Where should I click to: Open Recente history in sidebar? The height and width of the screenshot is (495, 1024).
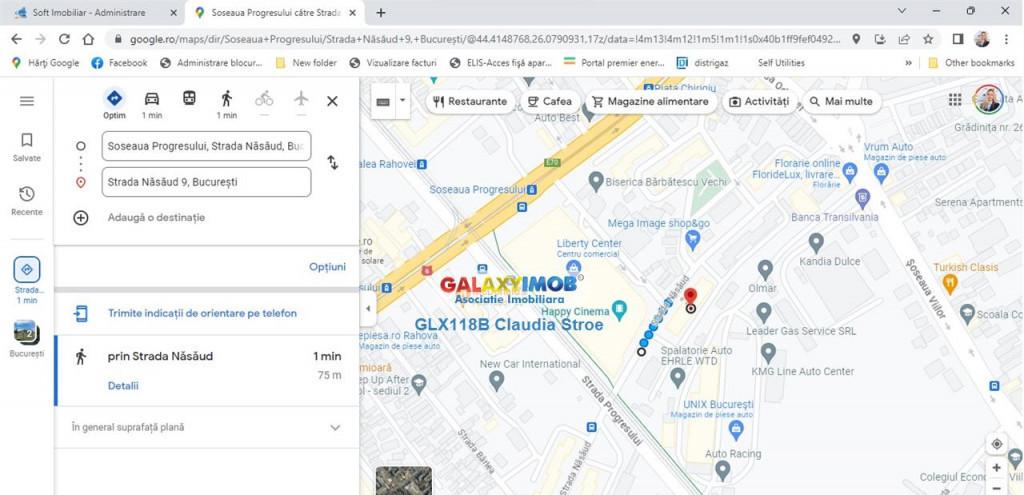click(27, 200)
